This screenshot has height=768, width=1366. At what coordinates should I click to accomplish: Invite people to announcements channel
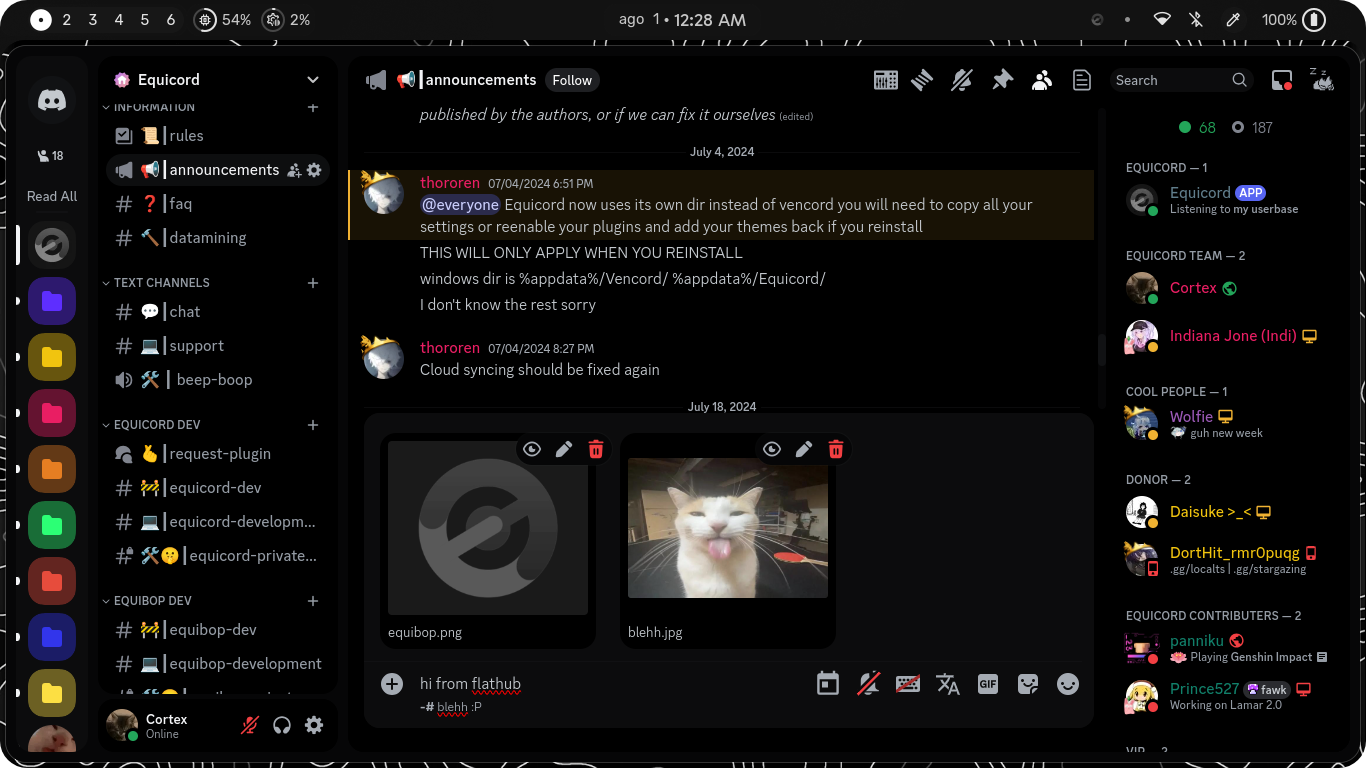[294, 170]
